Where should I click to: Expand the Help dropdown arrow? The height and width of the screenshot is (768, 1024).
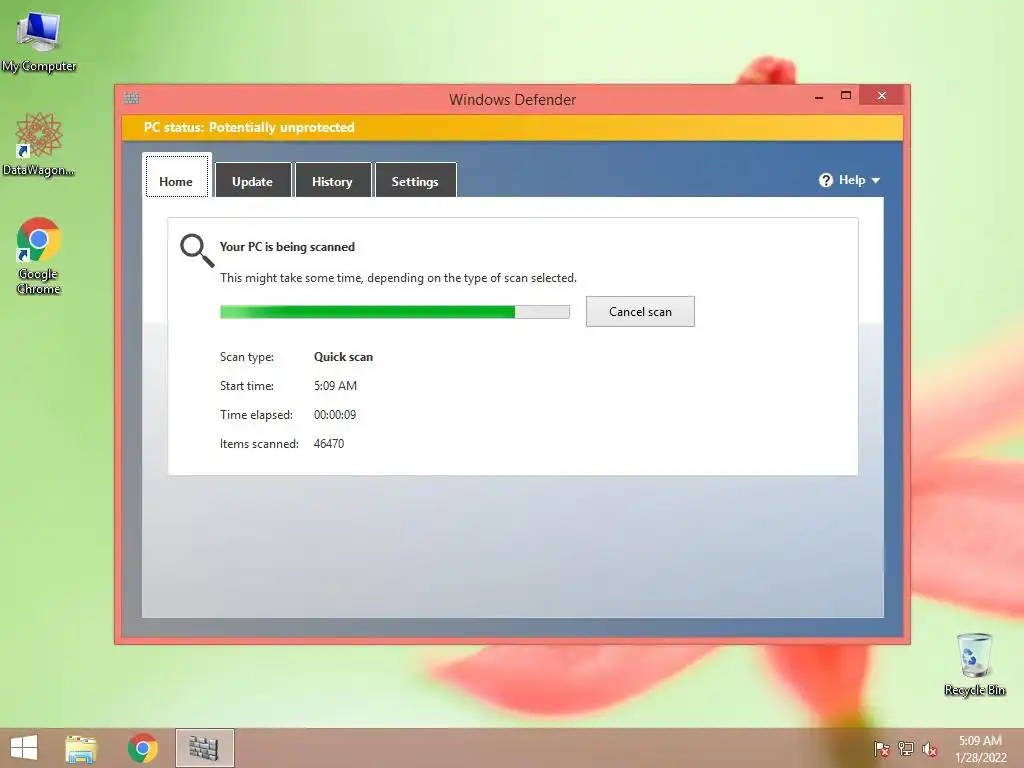point(876,180)
